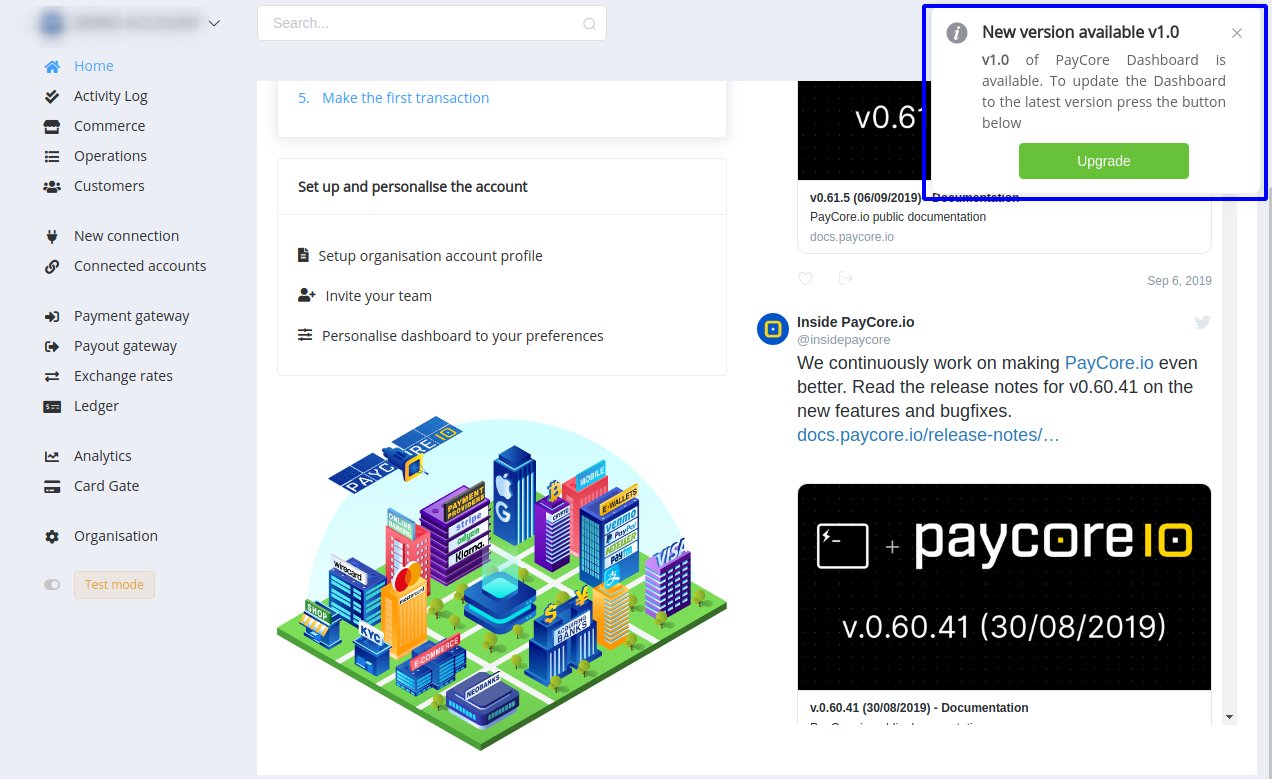Open docs.paycore.io/release-notes link

pyautogui.click(x=928, y=435)
